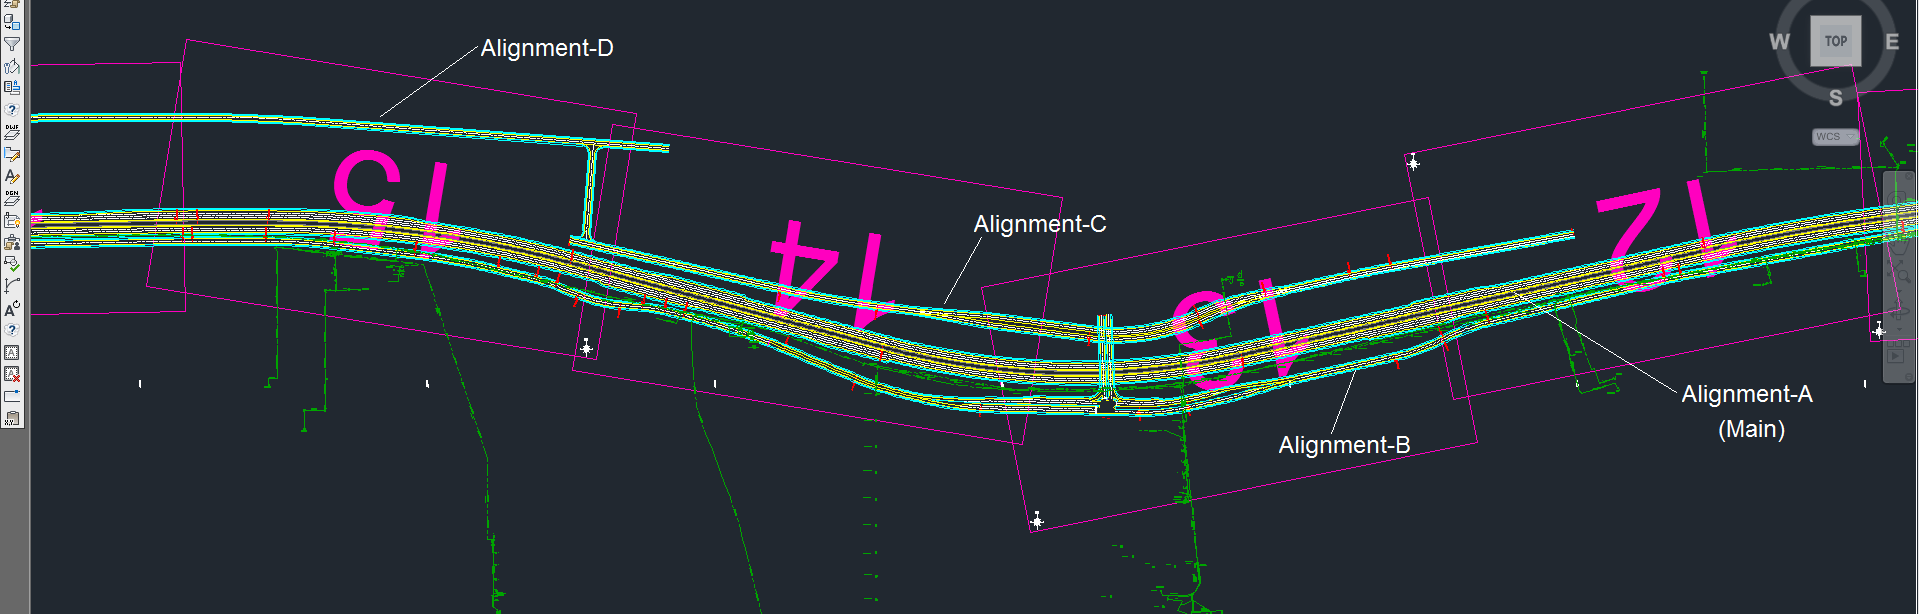Click the match properties paintbrush icon
Screen dimensions: 1920x614
point(12,66)
